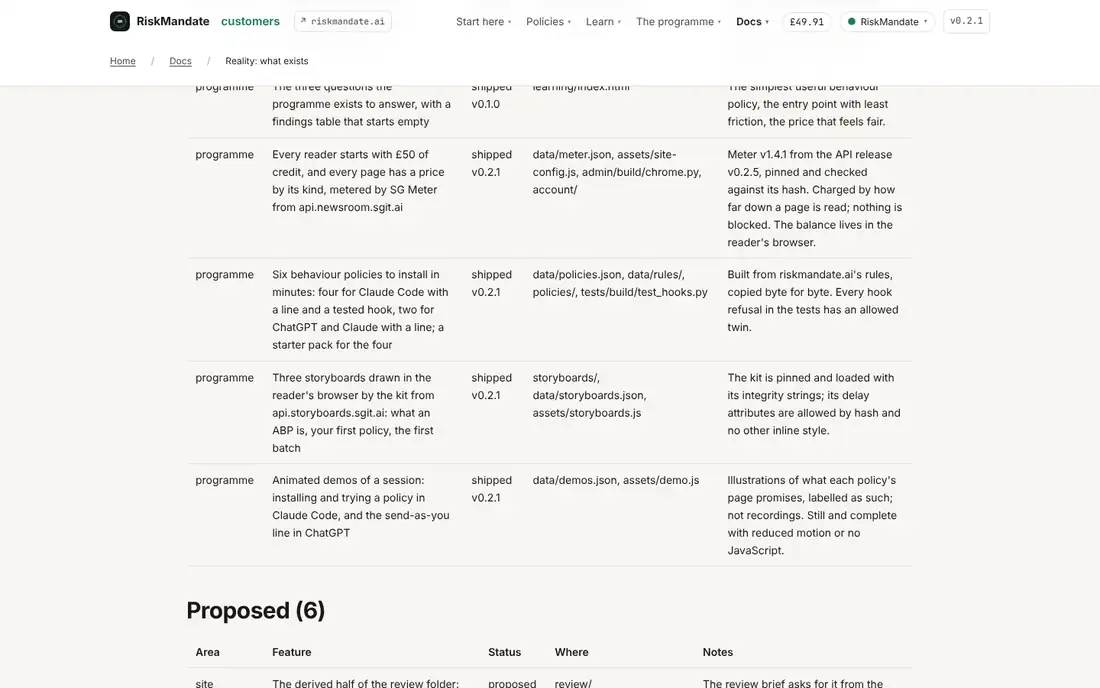
Task: Click the 'Meter v1.4.1 from the API release' note
Action: pos(814,198)
